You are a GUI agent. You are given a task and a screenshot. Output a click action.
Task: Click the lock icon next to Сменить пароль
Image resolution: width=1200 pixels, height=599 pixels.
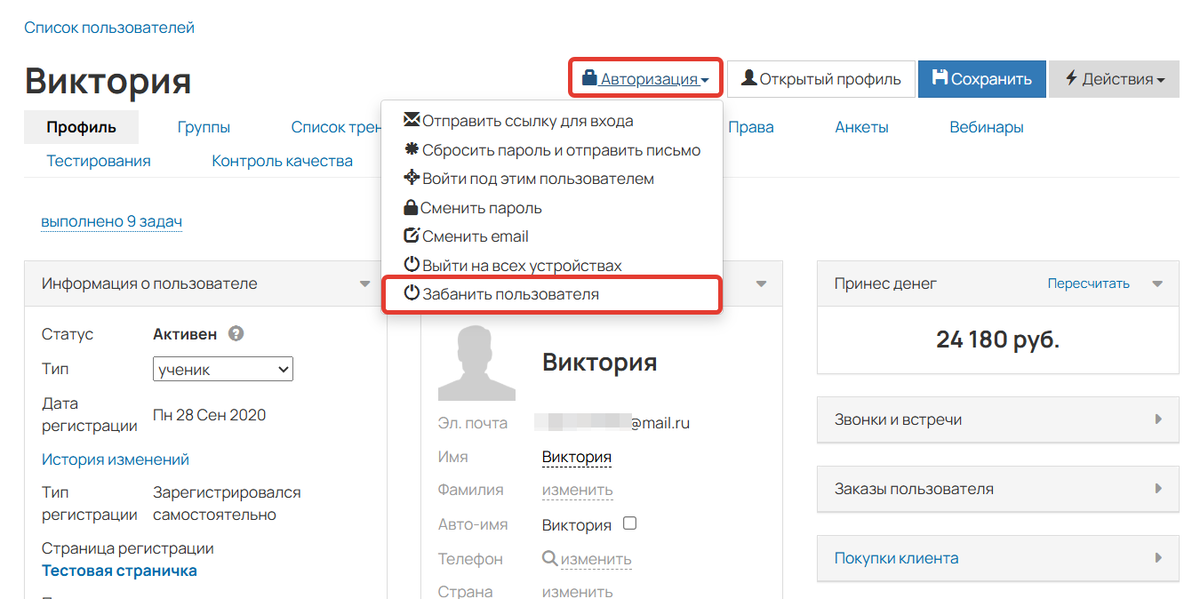pyautogui.click(x=410, y=208)
